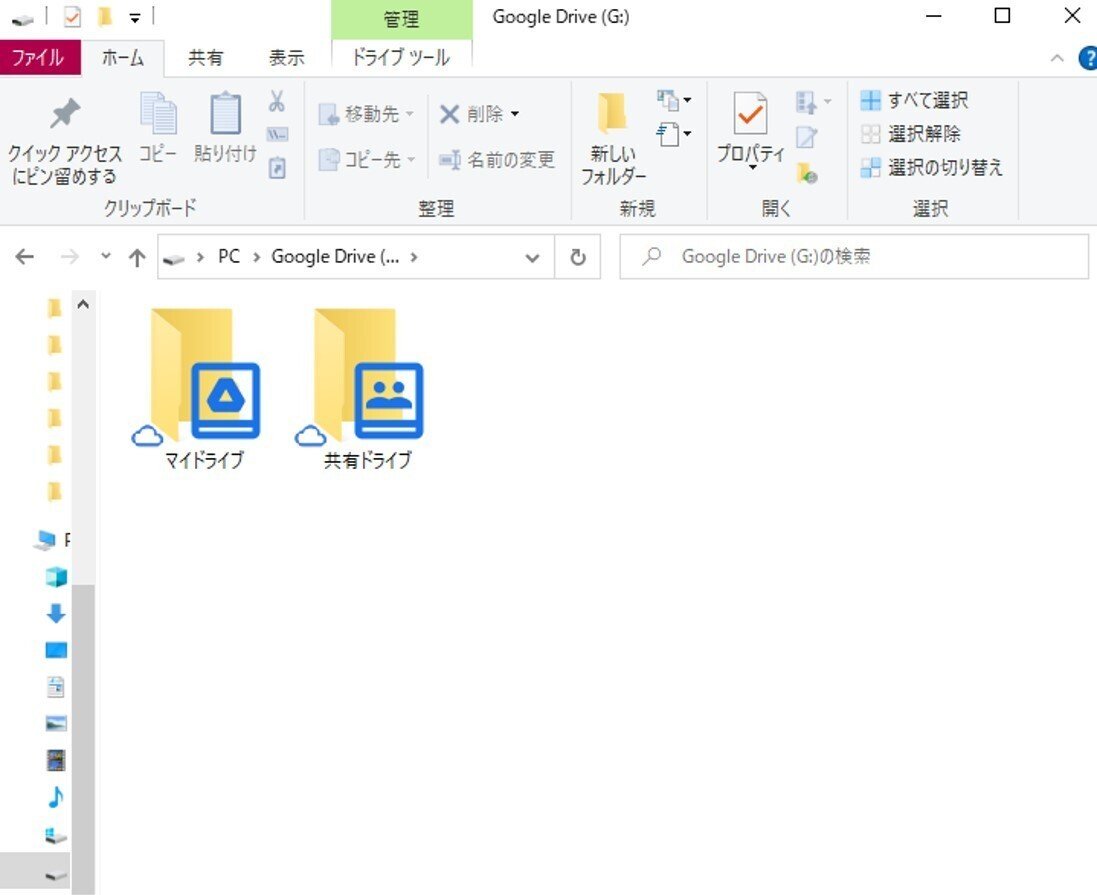
Task: Expand address bar history dropdown
Action: [532, 258]
